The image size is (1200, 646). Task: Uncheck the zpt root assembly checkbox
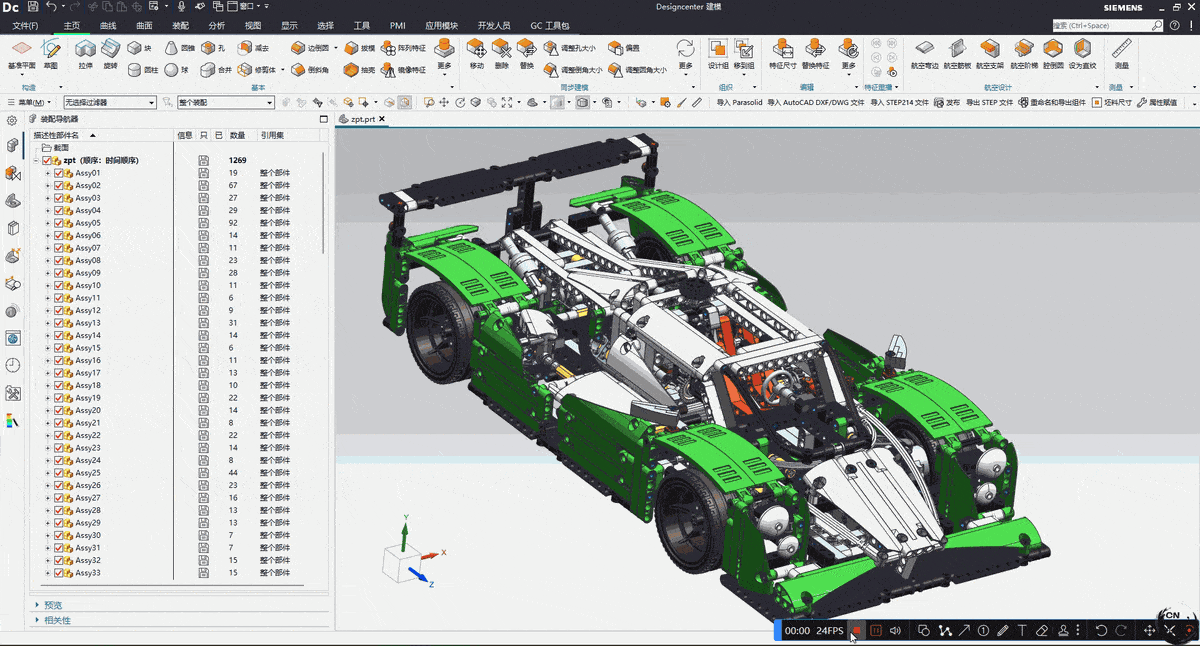point(47,160)
